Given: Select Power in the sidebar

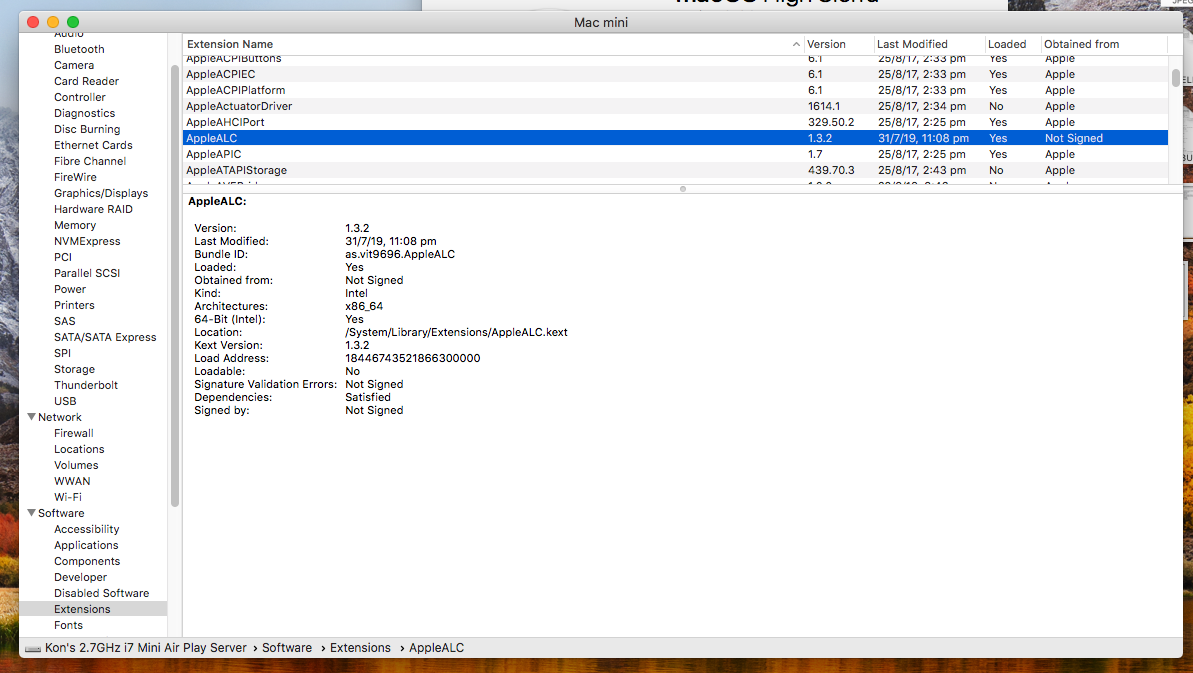Looking at the screenshot, I should pos(70,288).
